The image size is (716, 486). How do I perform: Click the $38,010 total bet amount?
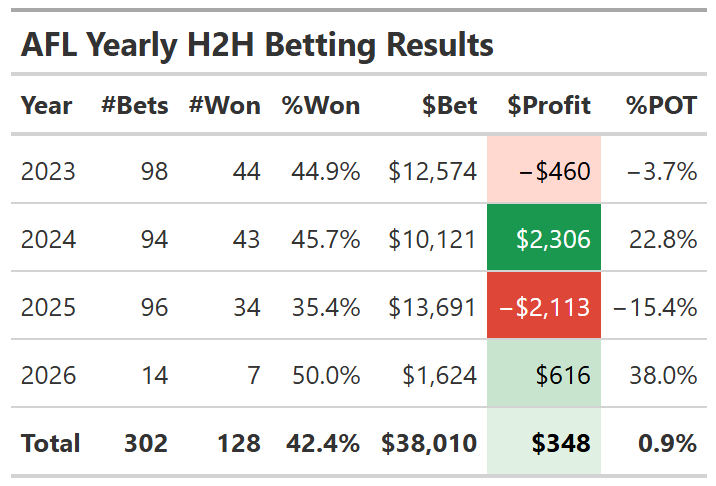(429, 443)
